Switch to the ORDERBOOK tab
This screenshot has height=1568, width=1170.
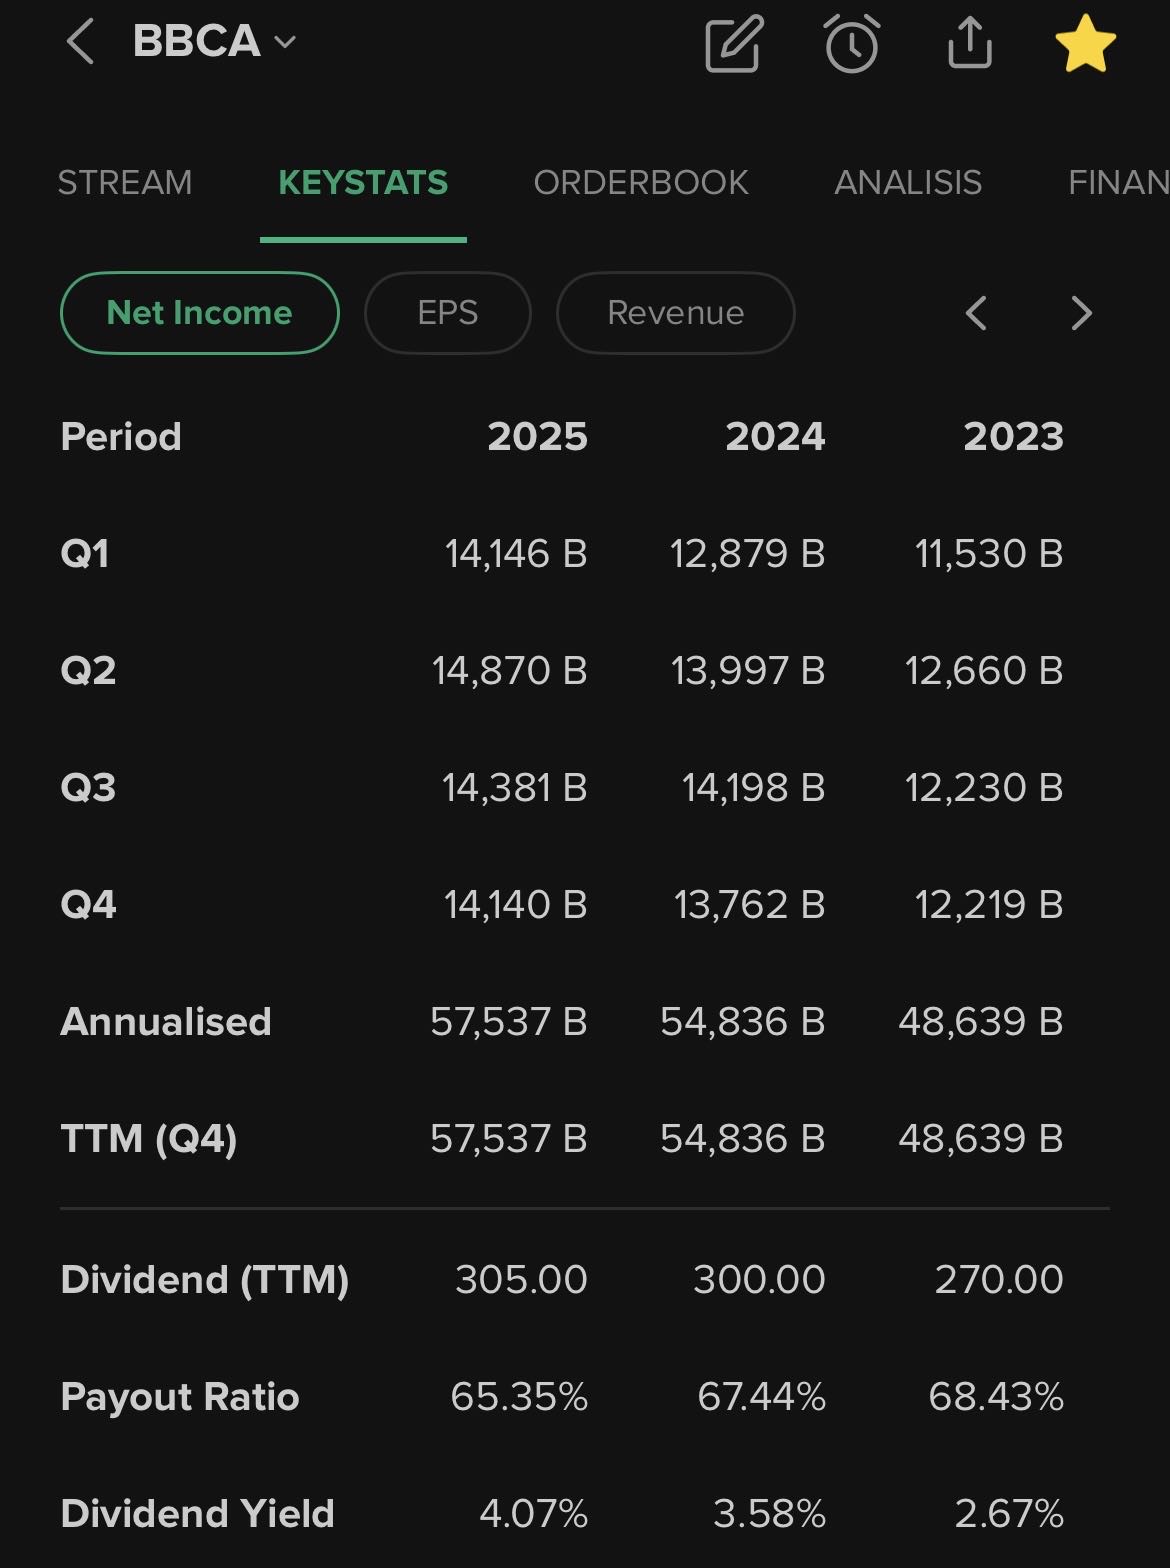(641, 183)
